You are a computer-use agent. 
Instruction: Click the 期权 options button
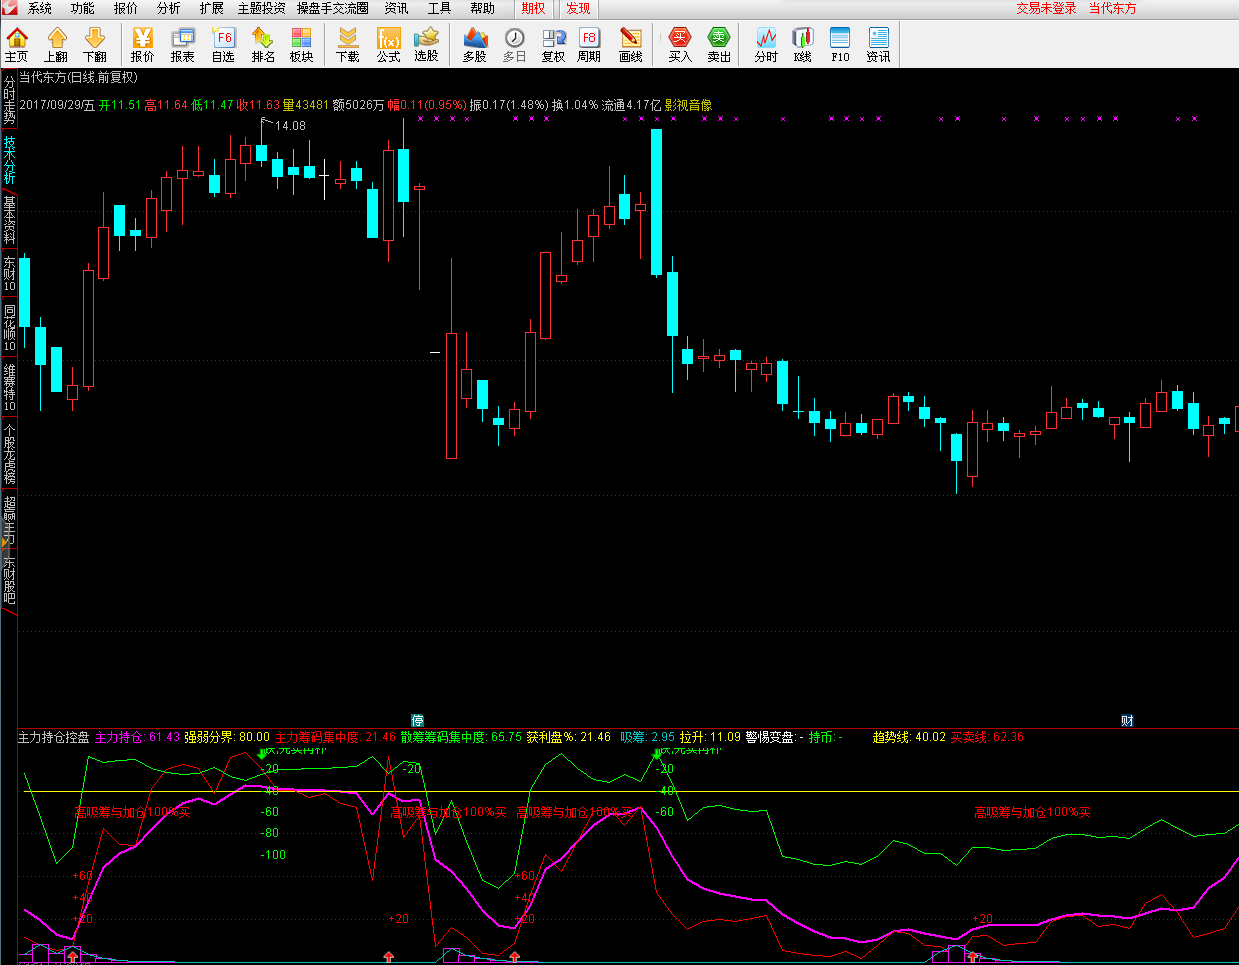533,8
